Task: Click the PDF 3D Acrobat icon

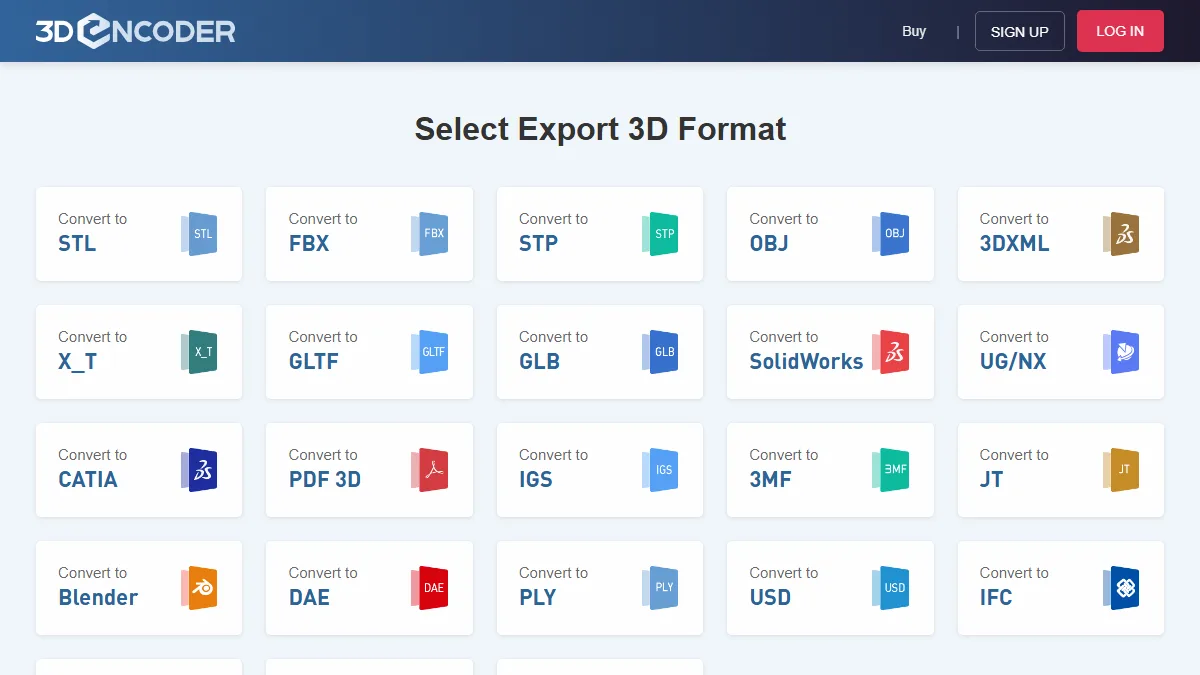Action: [430, 470]
